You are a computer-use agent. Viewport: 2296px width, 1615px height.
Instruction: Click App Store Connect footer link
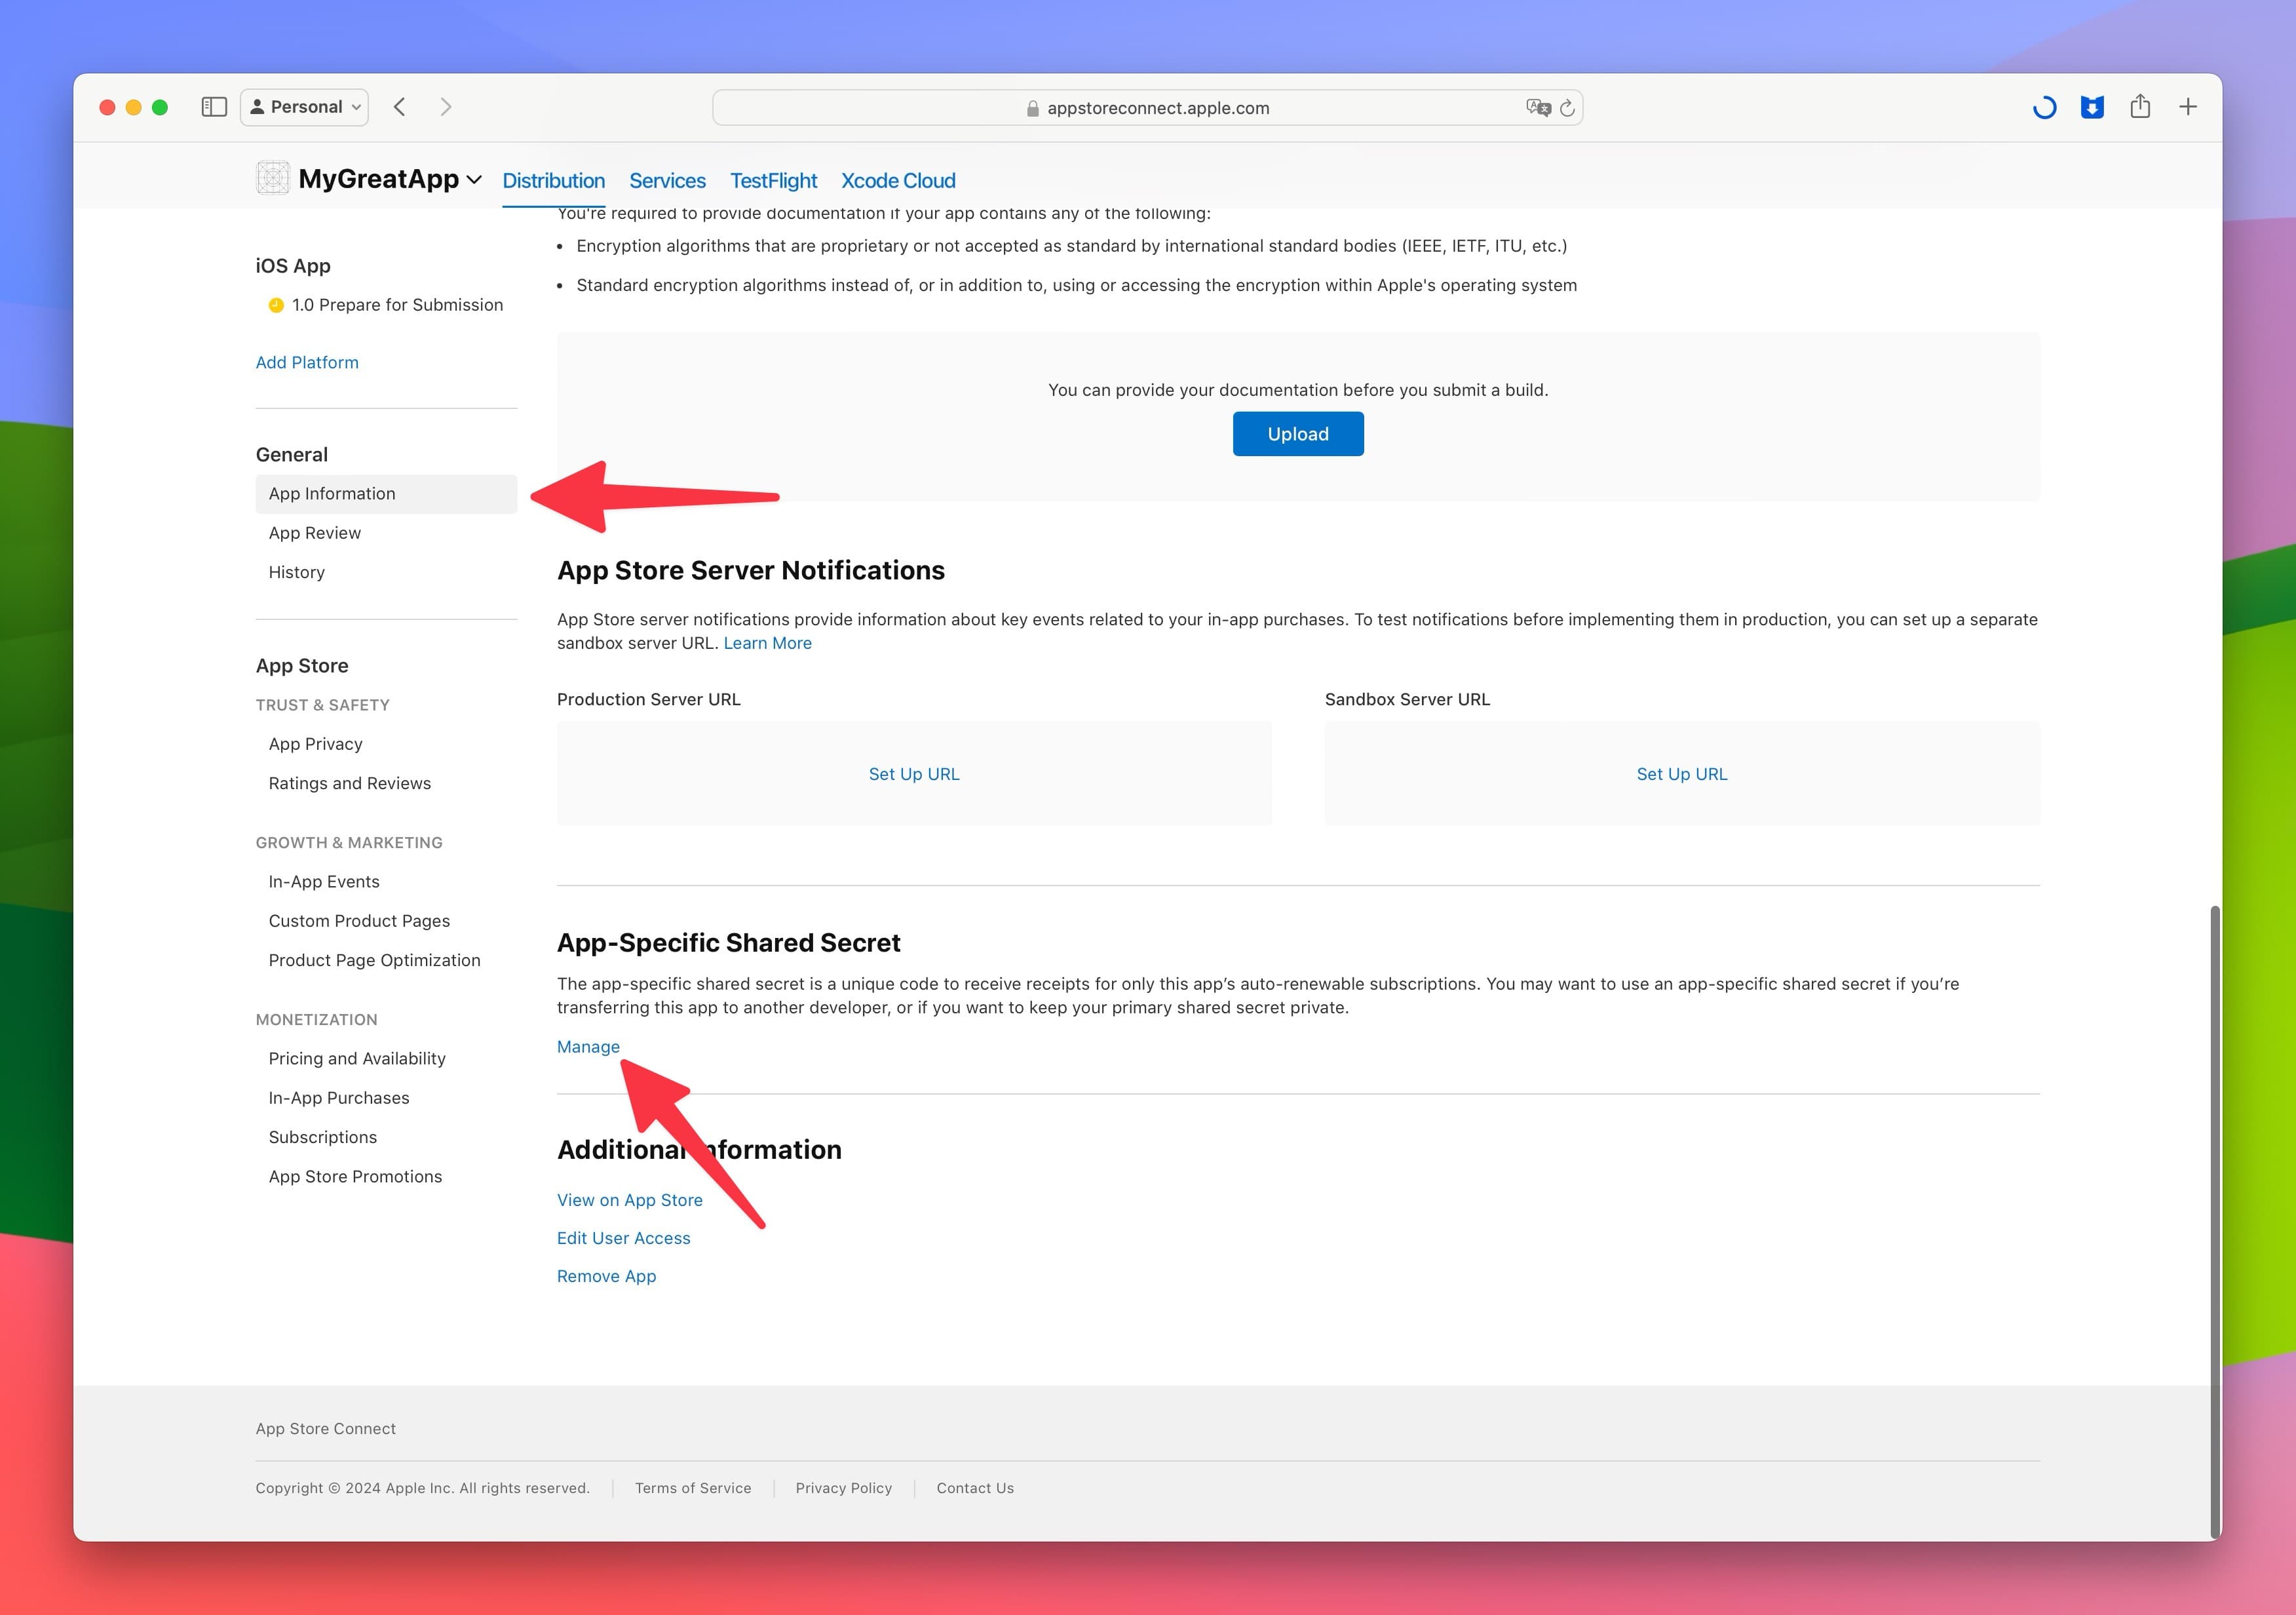(326, 1429)
